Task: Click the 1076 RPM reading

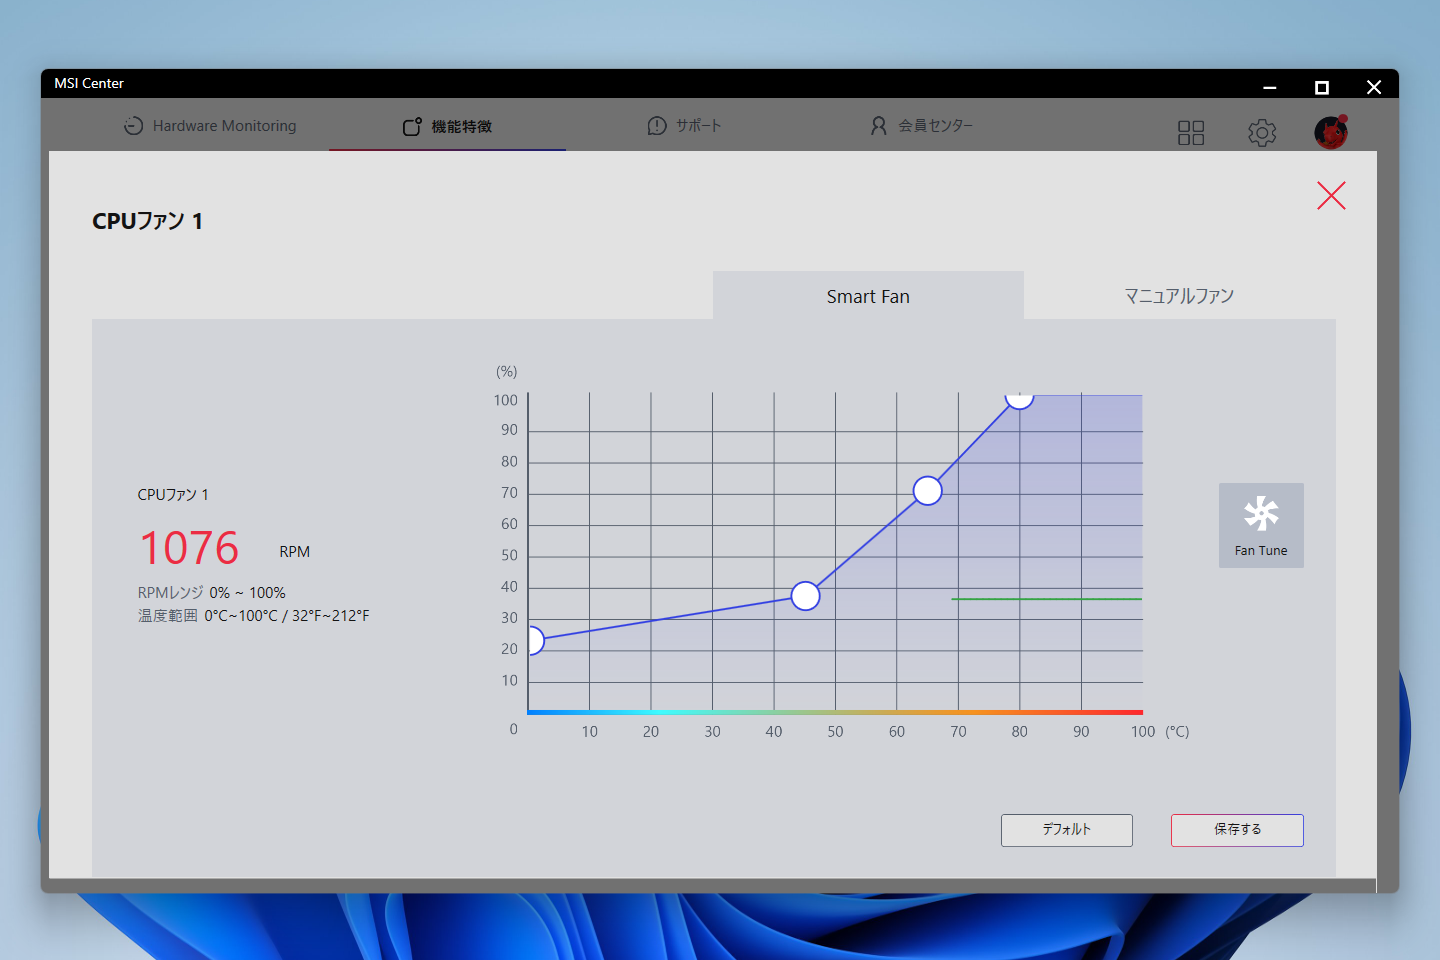Action: [x=189, y=548]
